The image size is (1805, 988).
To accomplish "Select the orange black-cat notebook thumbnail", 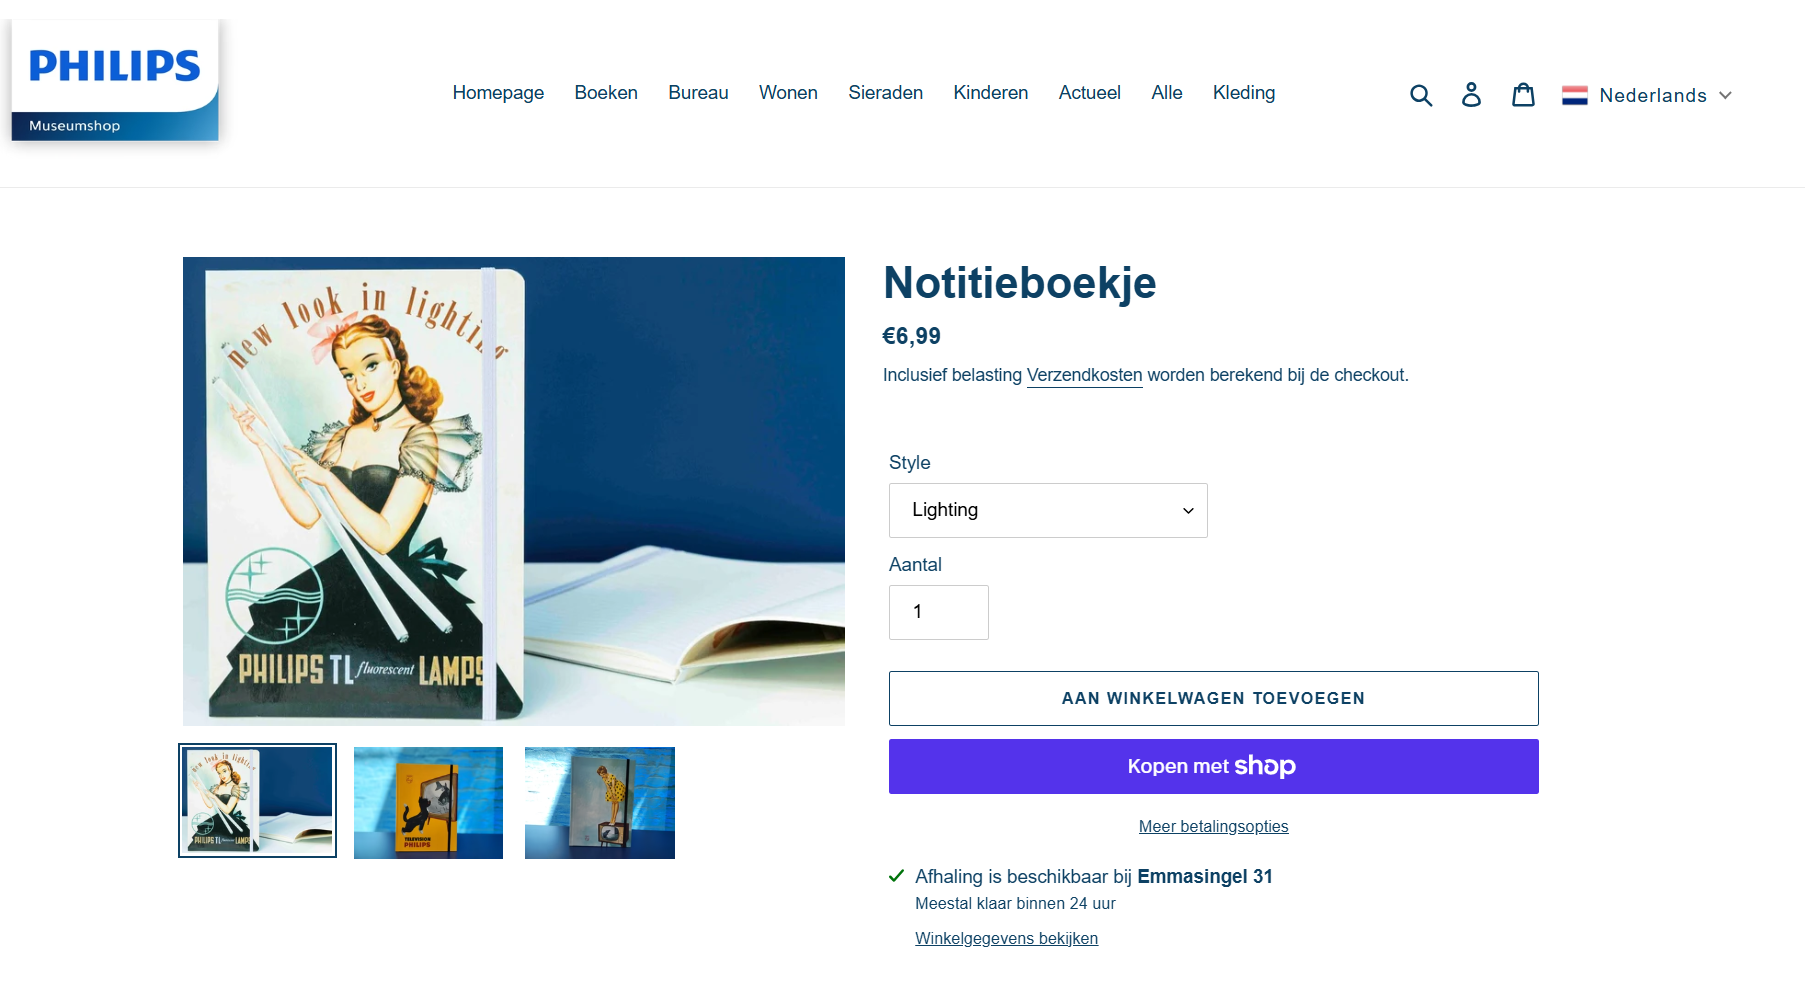I will 428,802.
